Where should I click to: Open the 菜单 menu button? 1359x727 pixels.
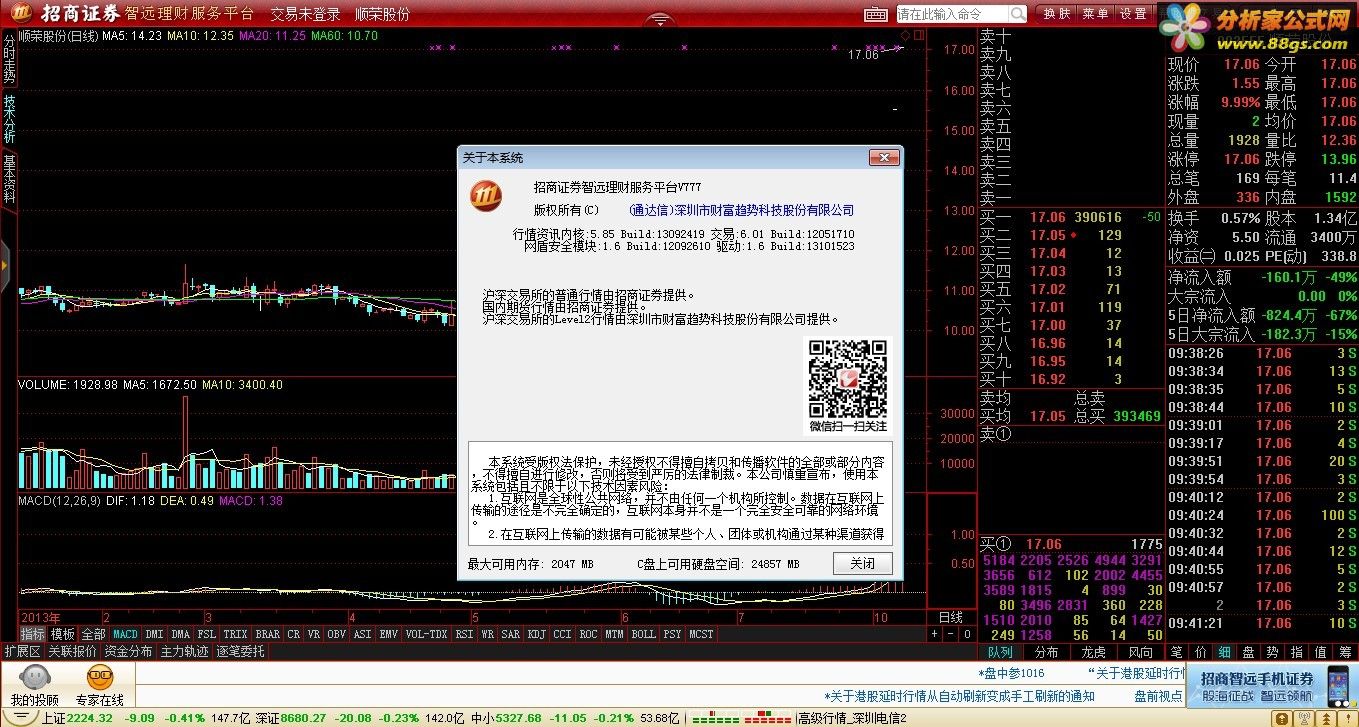click(1095, 14)
